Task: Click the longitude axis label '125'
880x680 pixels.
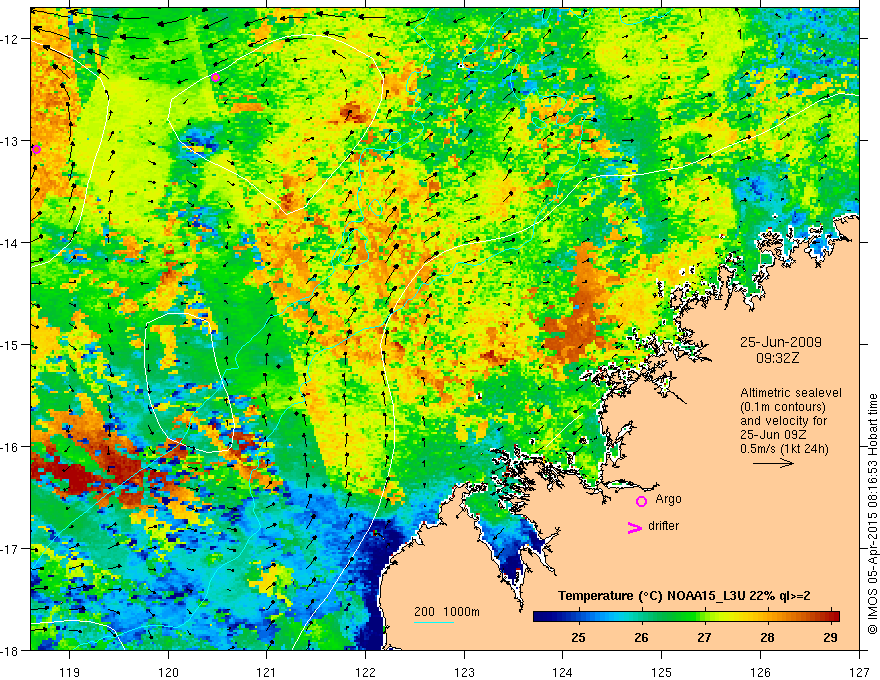Action: point(662,673)
